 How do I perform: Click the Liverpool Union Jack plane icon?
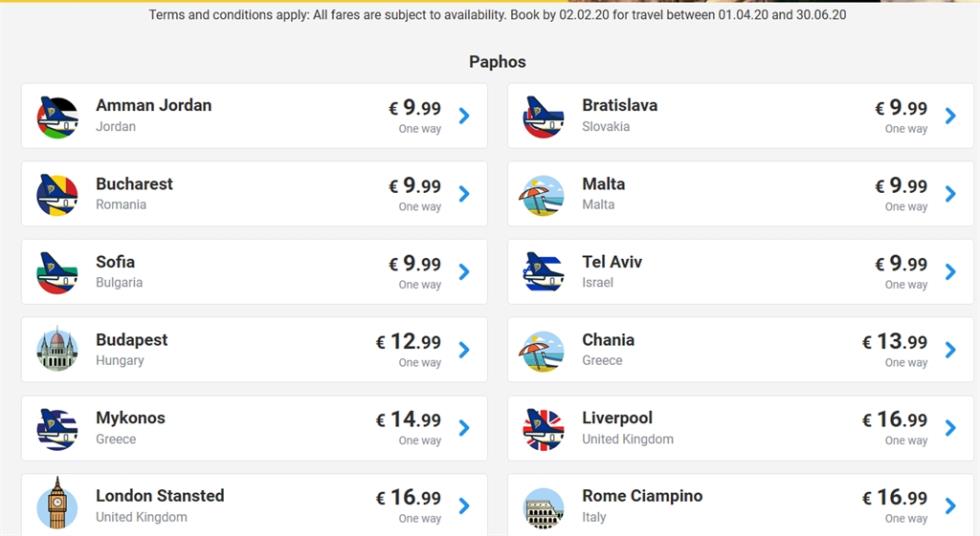point(542,429)
